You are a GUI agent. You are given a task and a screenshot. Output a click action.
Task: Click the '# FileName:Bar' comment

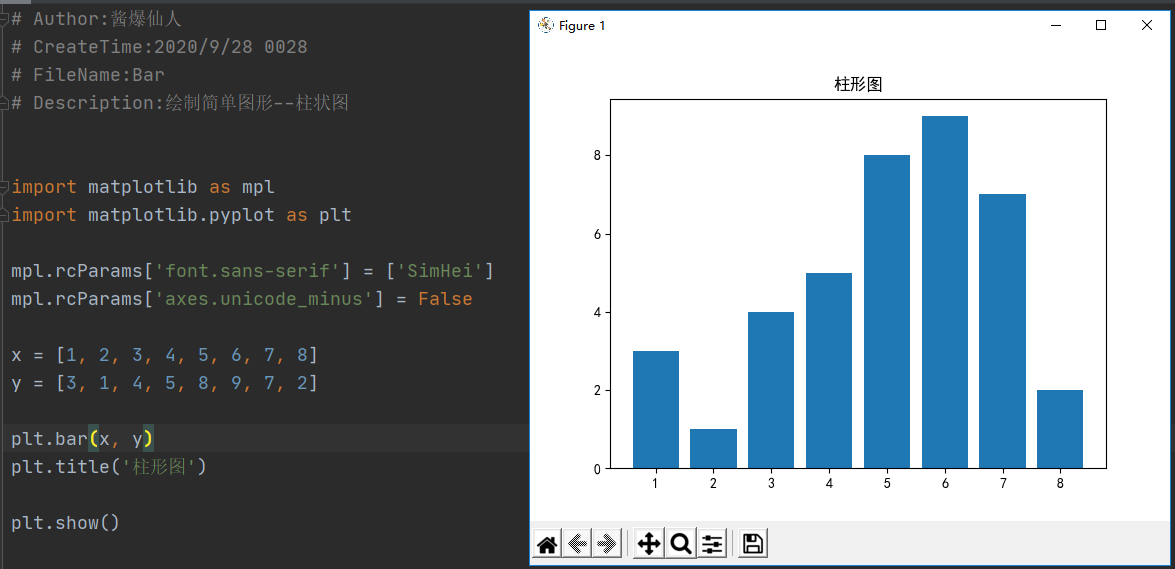coord(88,75)
